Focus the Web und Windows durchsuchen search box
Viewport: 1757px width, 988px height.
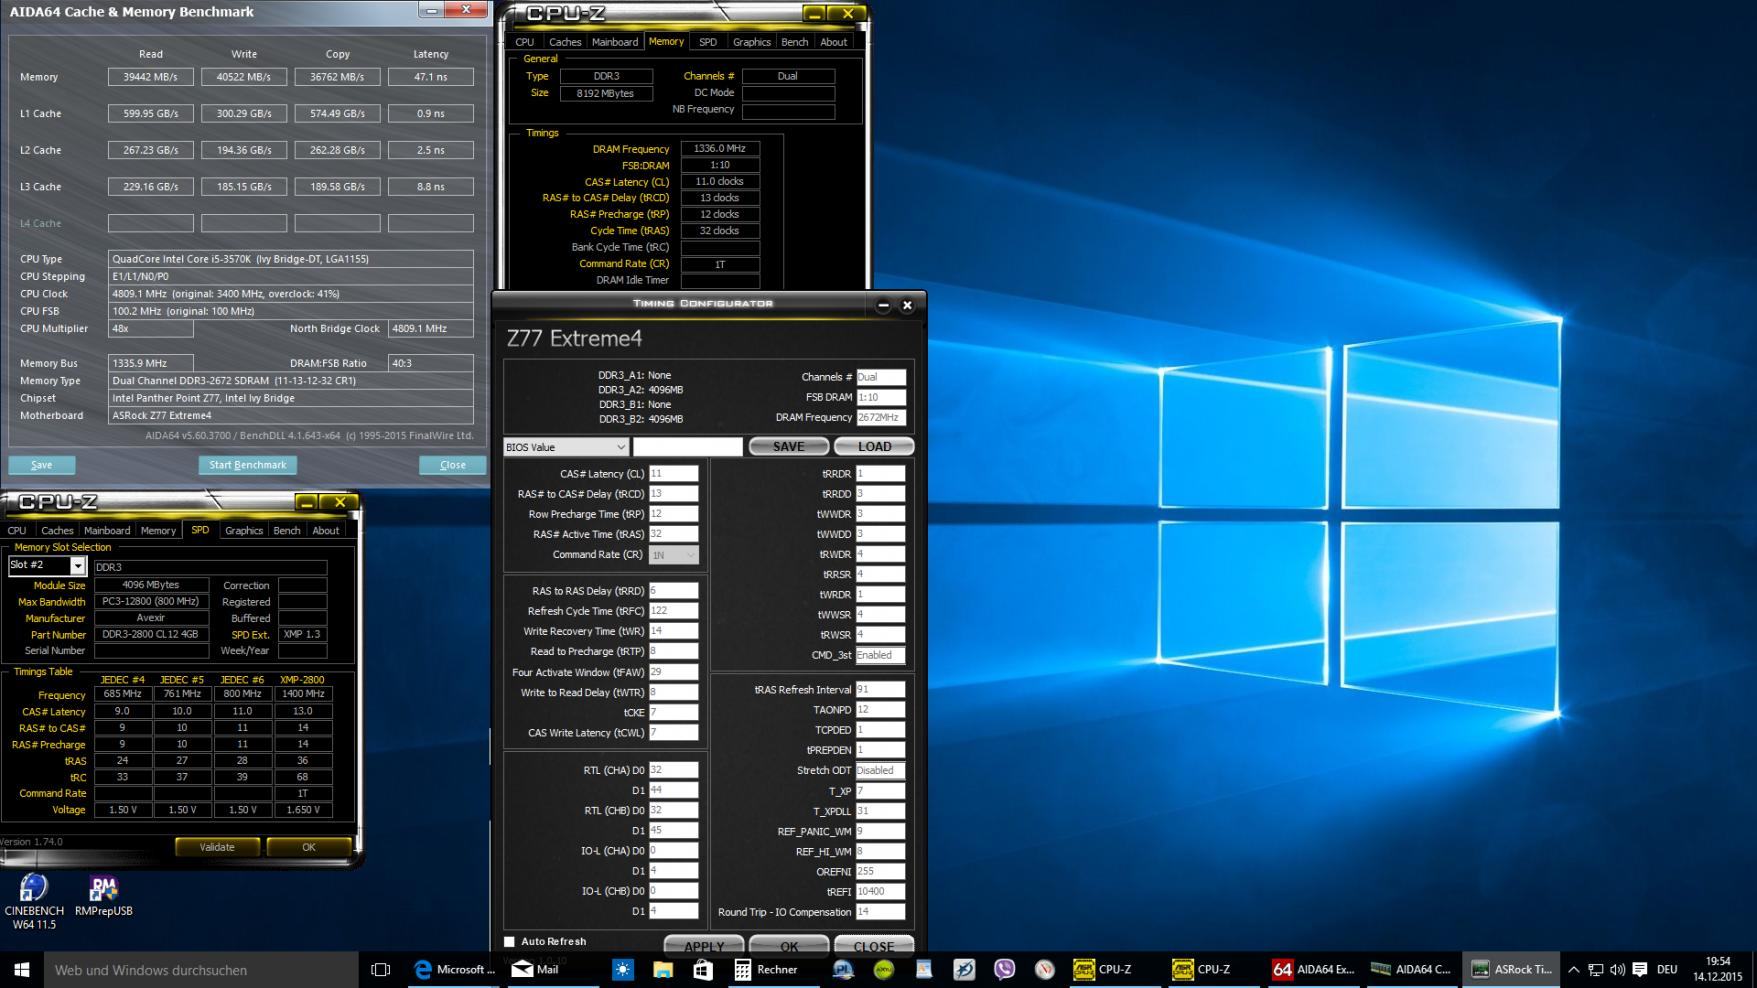201,969
